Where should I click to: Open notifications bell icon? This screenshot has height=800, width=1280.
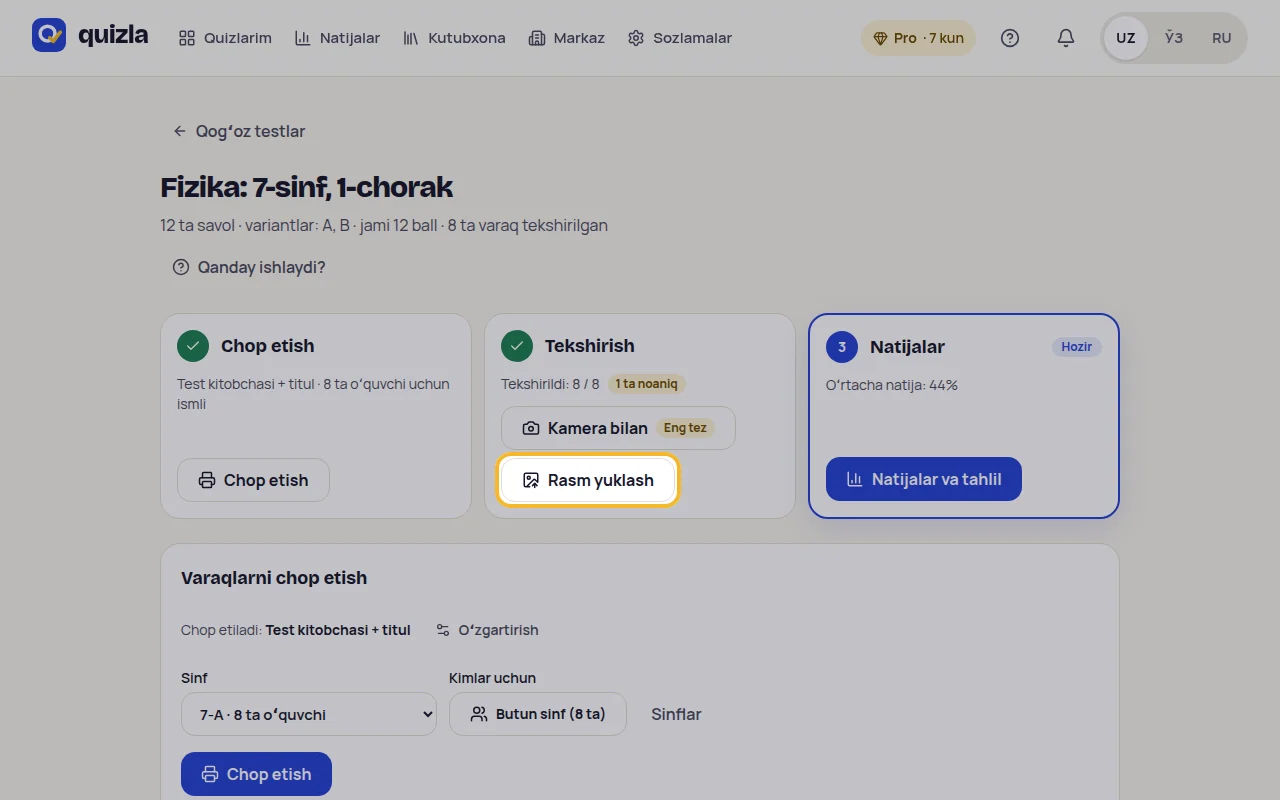pyautogui.click(x=1066, y=38)
